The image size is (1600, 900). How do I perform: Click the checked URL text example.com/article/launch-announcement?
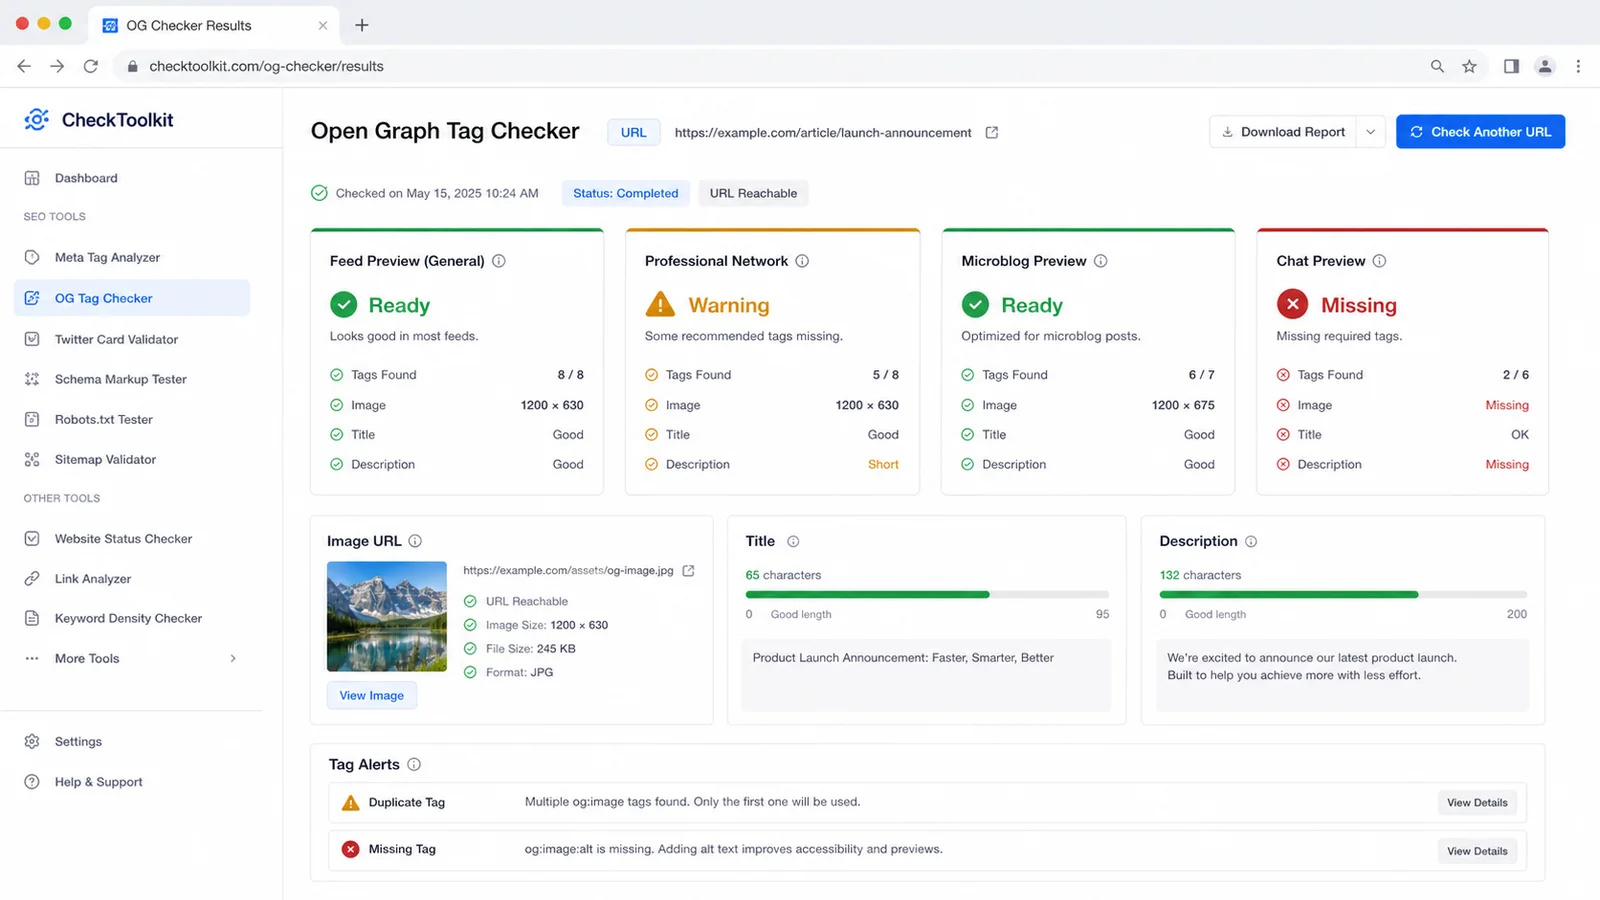click(823, 132)
